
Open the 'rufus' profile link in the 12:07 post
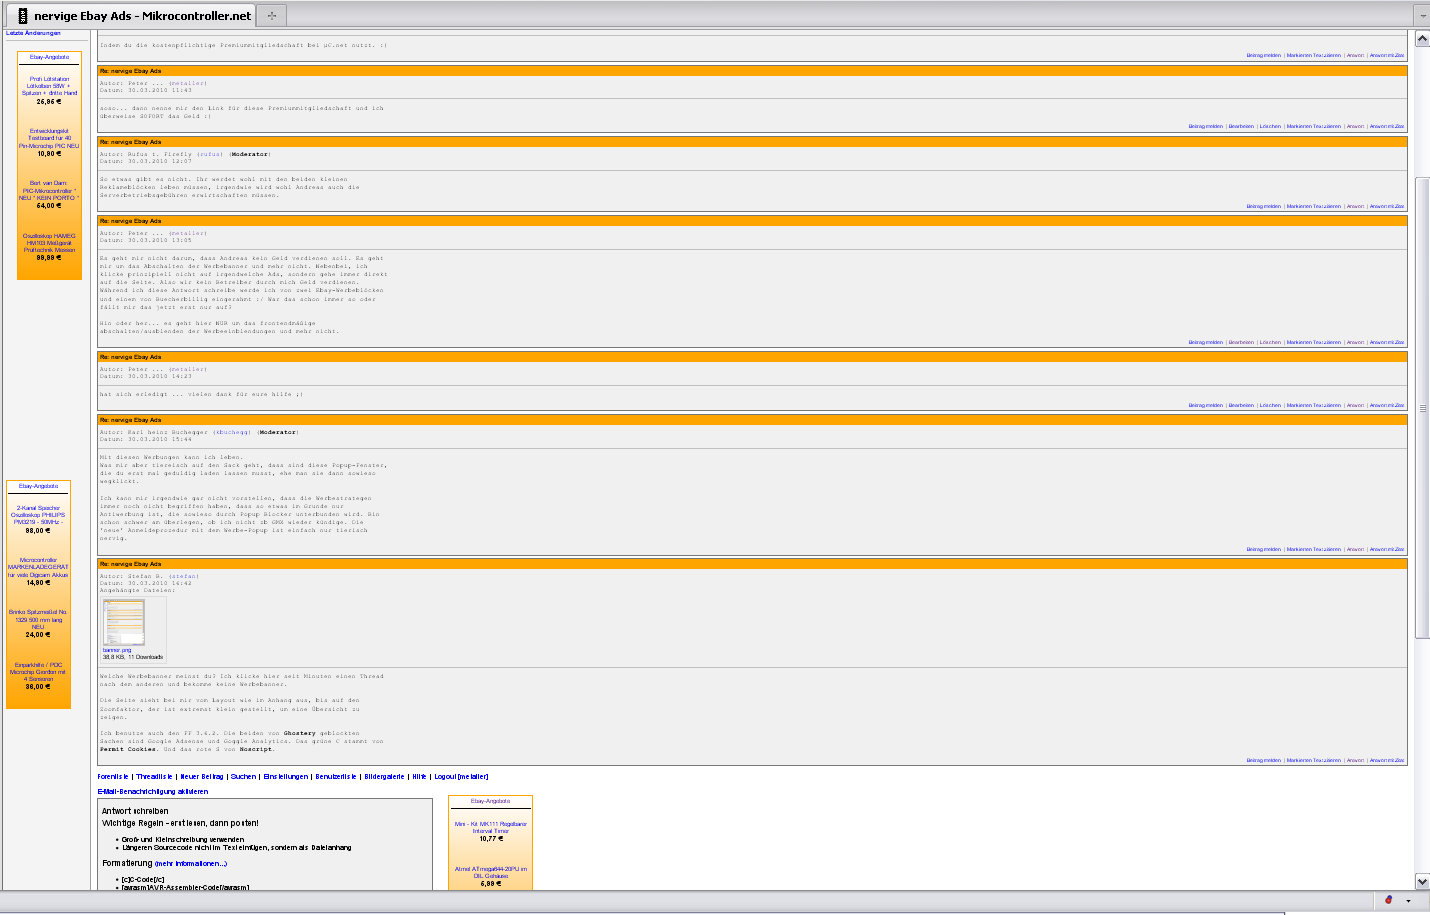[x=210, y=154]
